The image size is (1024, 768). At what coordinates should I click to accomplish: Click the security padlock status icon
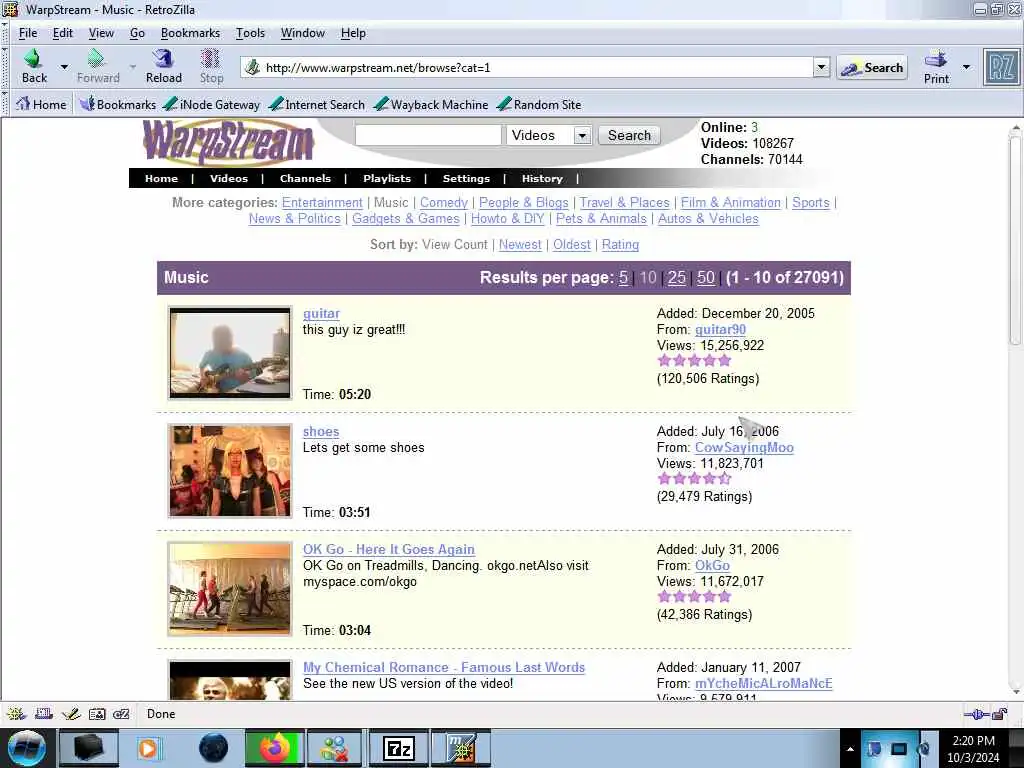[x=1000, y=714]
